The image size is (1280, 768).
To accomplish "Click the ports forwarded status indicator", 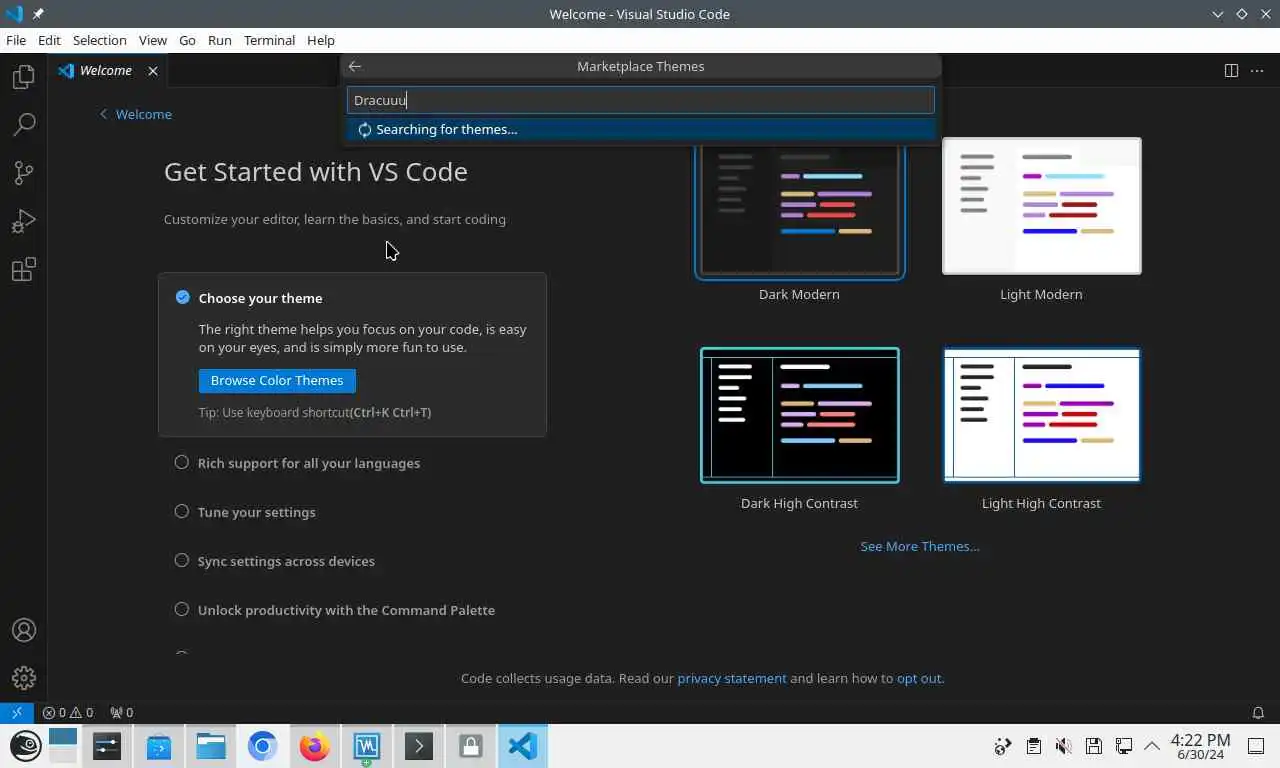I will (121, 712).
